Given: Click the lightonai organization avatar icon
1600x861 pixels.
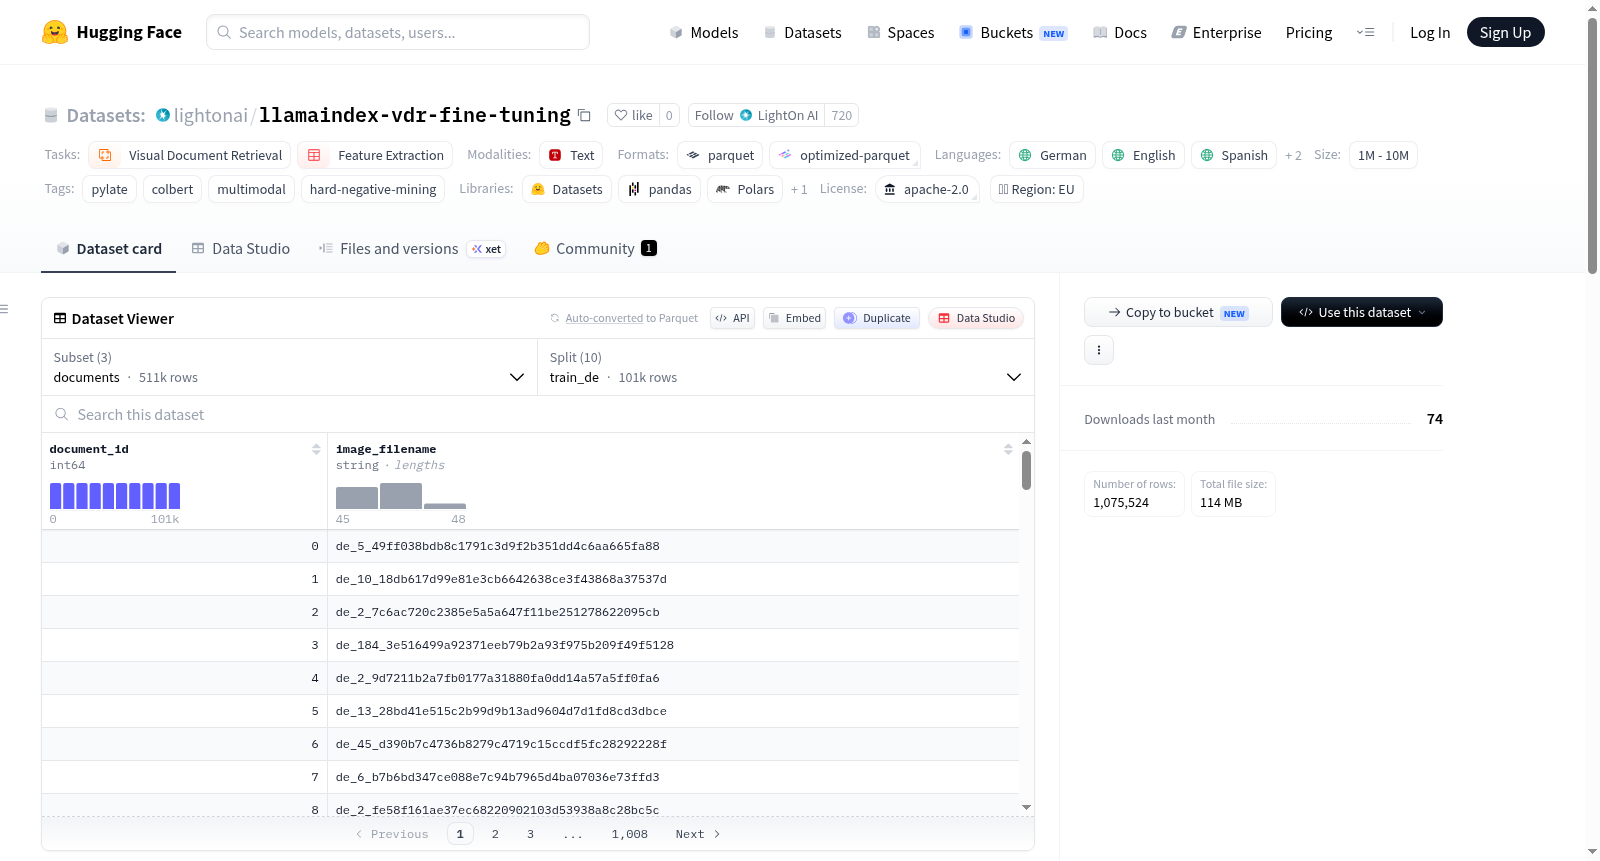Looking at the screenshot, I should 163,115.
